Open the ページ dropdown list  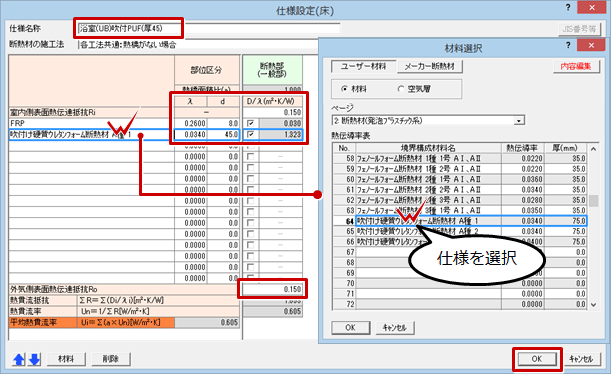(x=519, y=121)
